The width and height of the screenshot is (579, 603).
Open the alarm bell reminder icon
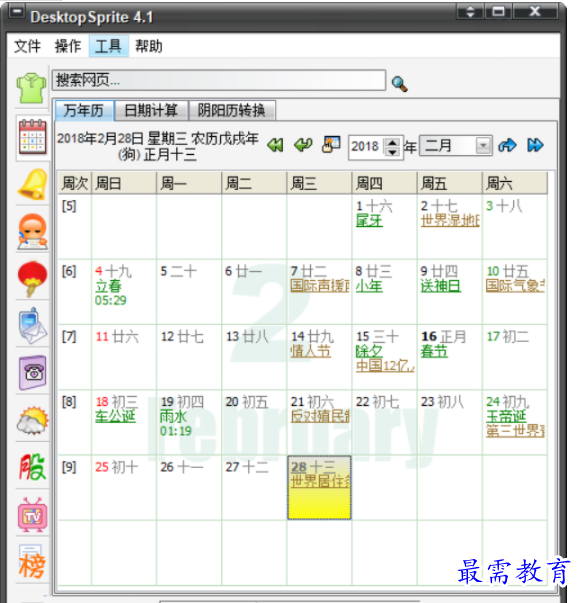coord(33,185)
